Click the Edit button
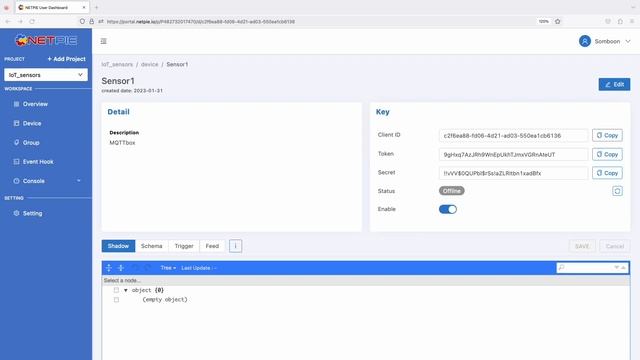Image resolution: width=640 pixels, height=360 pixels. click(614, 84)
